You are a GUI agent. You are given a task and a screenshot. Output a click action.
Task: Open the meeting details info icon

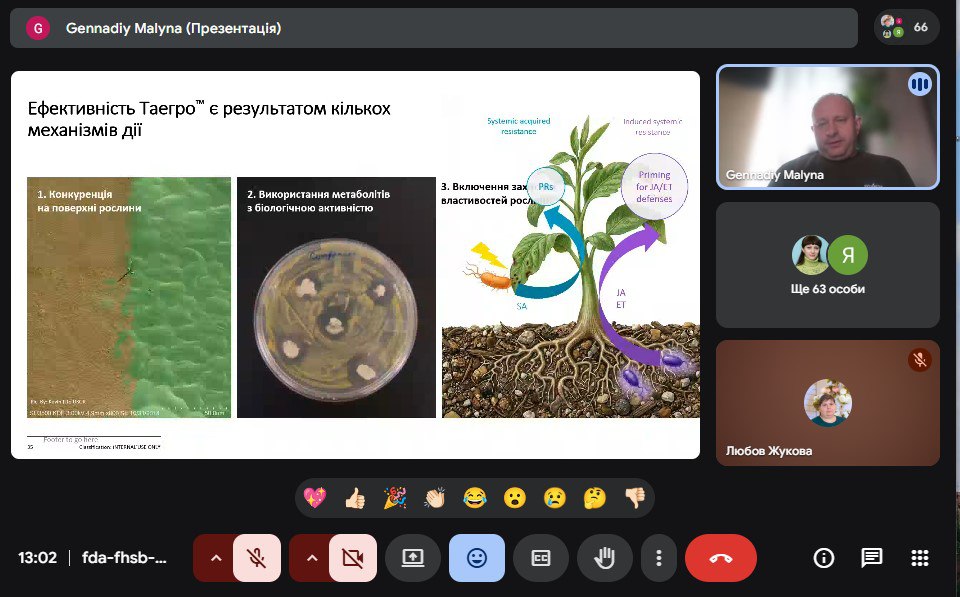(x=824, y=558)
